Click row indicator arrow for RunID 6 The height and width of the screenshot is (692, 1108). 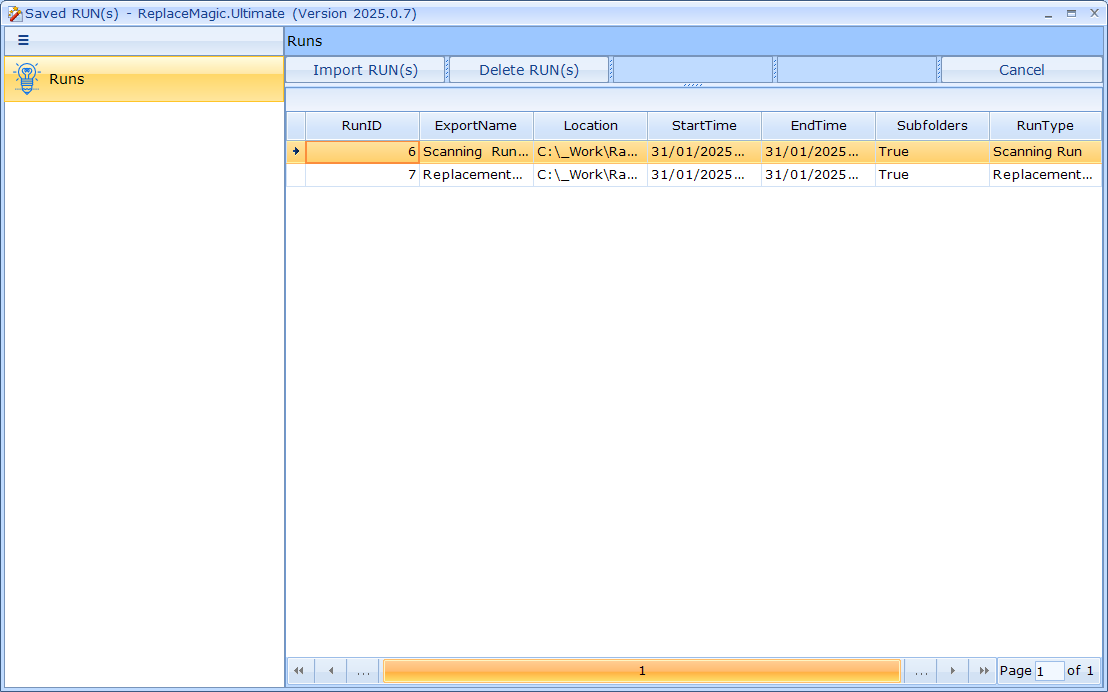295,152
